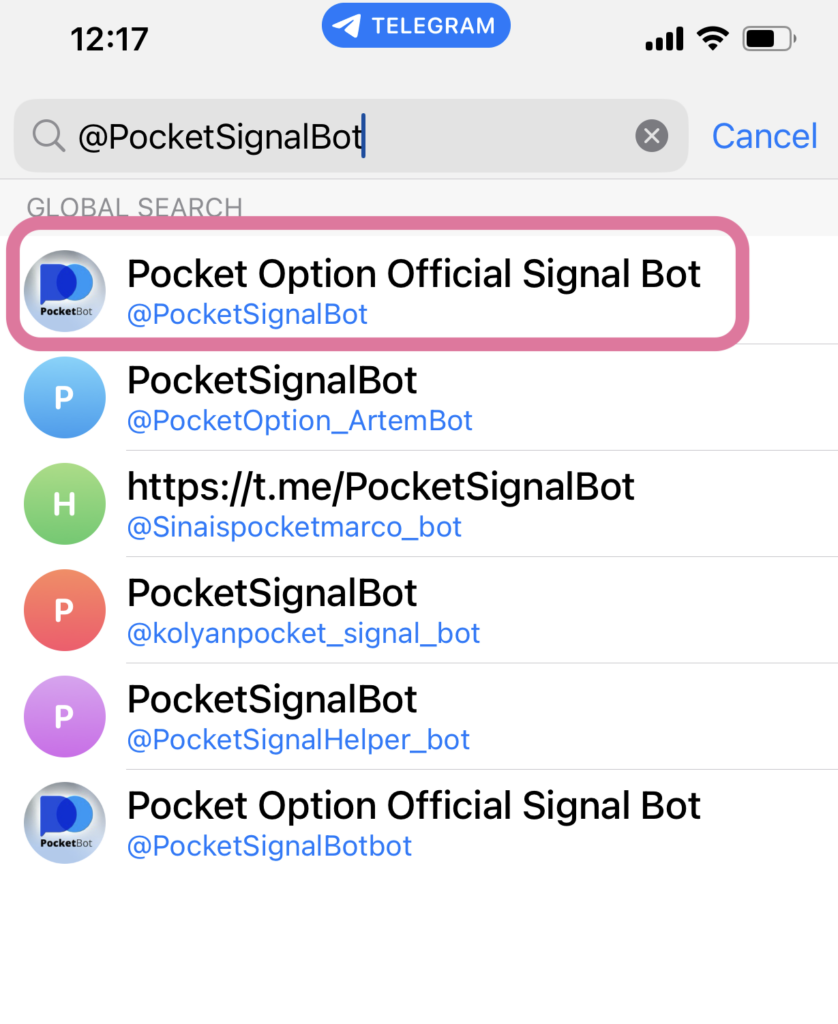Tap the PocketBot logo avatar in the last result

click(x=65, y=823)
